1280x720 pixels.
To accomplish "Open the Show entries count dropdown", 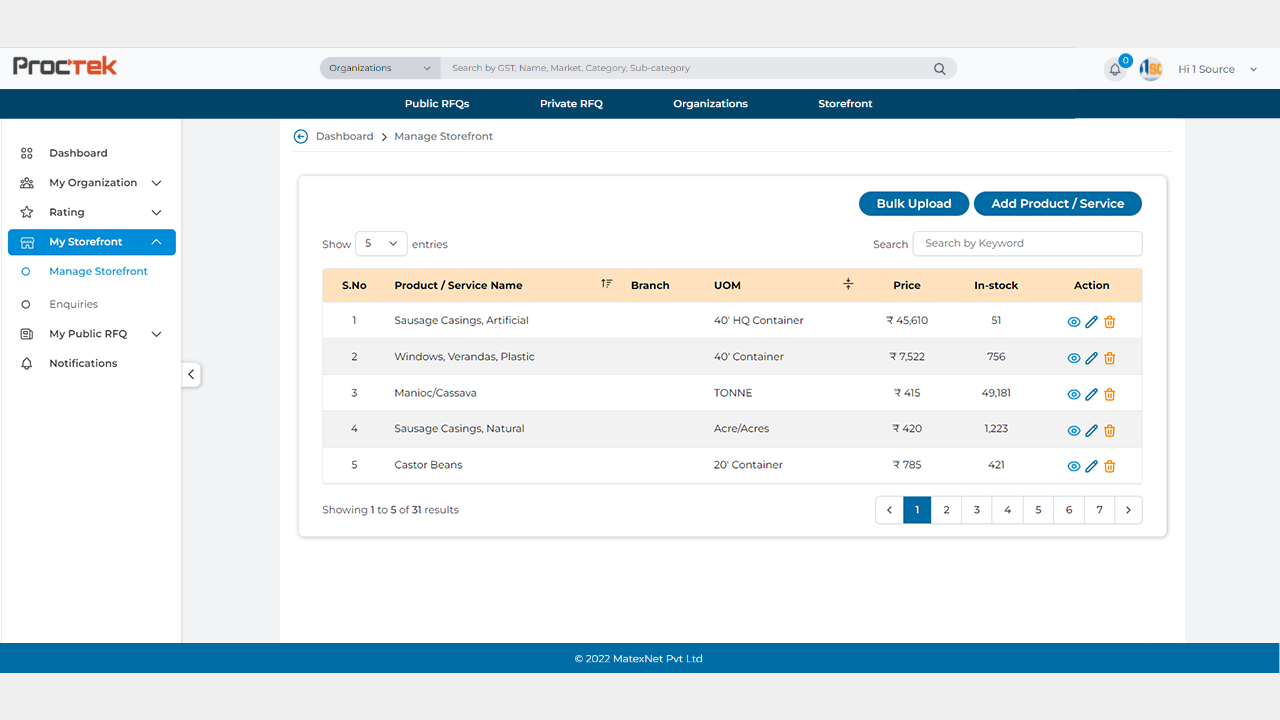I will (381, 244).
